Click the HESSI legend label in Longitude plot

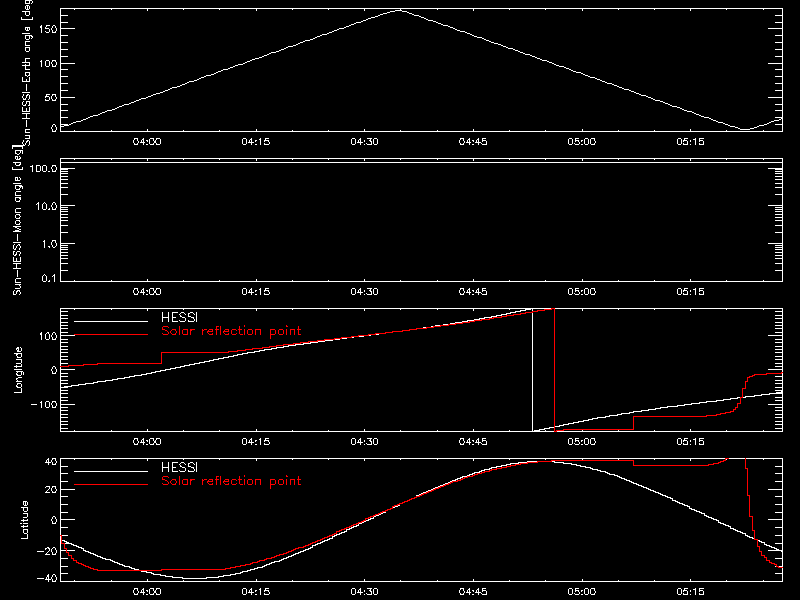tap(179, 318)
